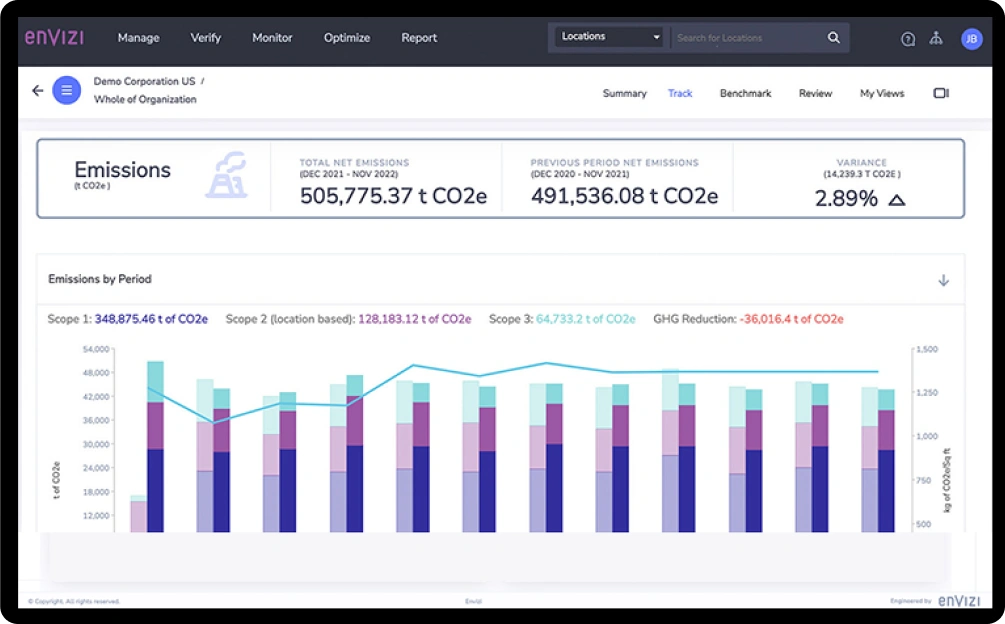
Task: Select the Track tab
Action: click(680, 94)
